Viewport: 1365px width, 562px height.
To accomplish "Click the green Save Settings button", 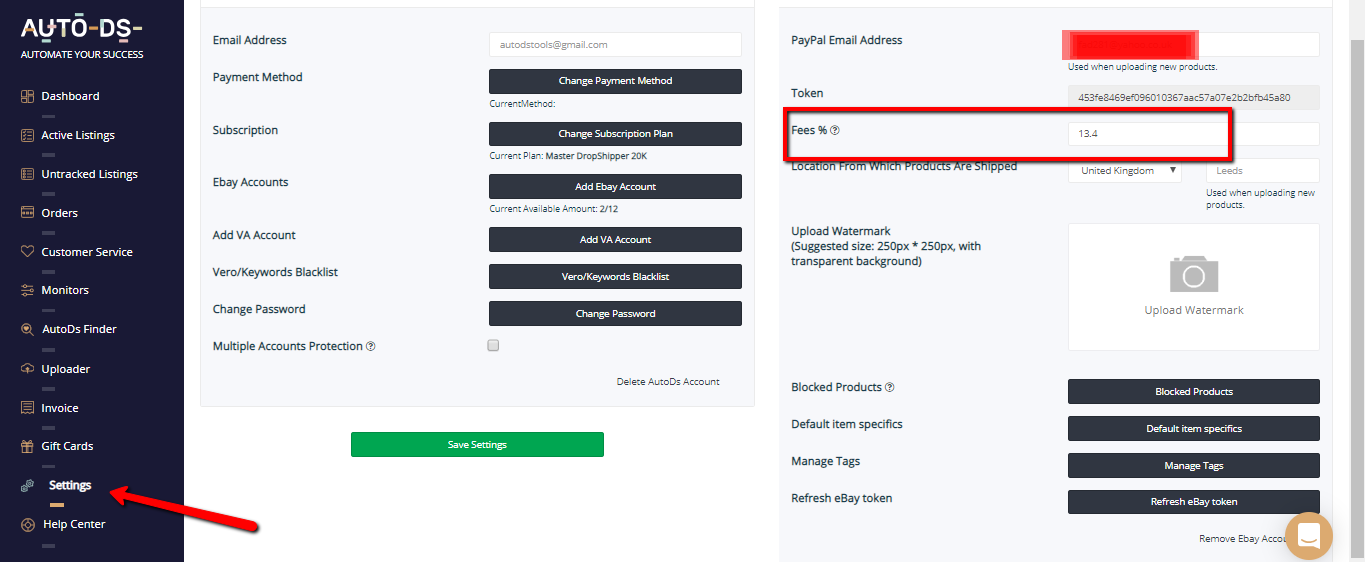I will coord(477,445).
